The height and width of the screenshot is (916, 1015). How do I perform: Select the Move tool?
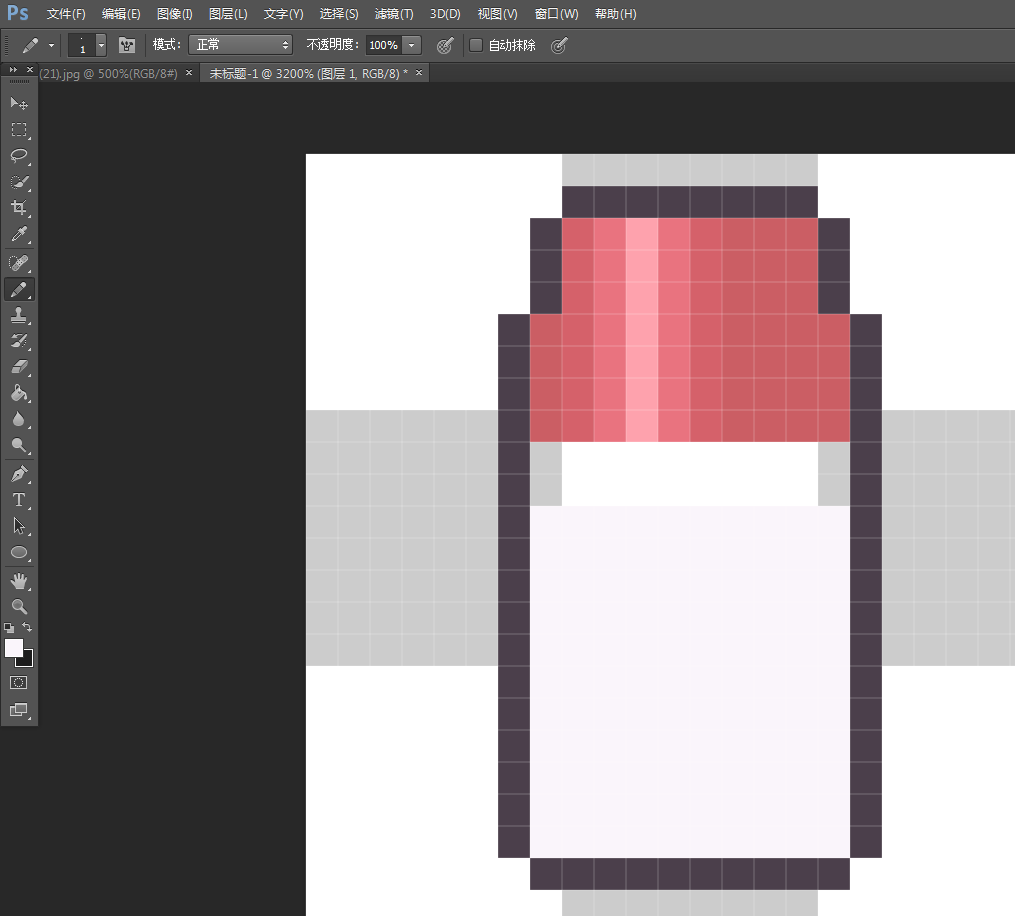pyautogui.click(x=19, y=104)
